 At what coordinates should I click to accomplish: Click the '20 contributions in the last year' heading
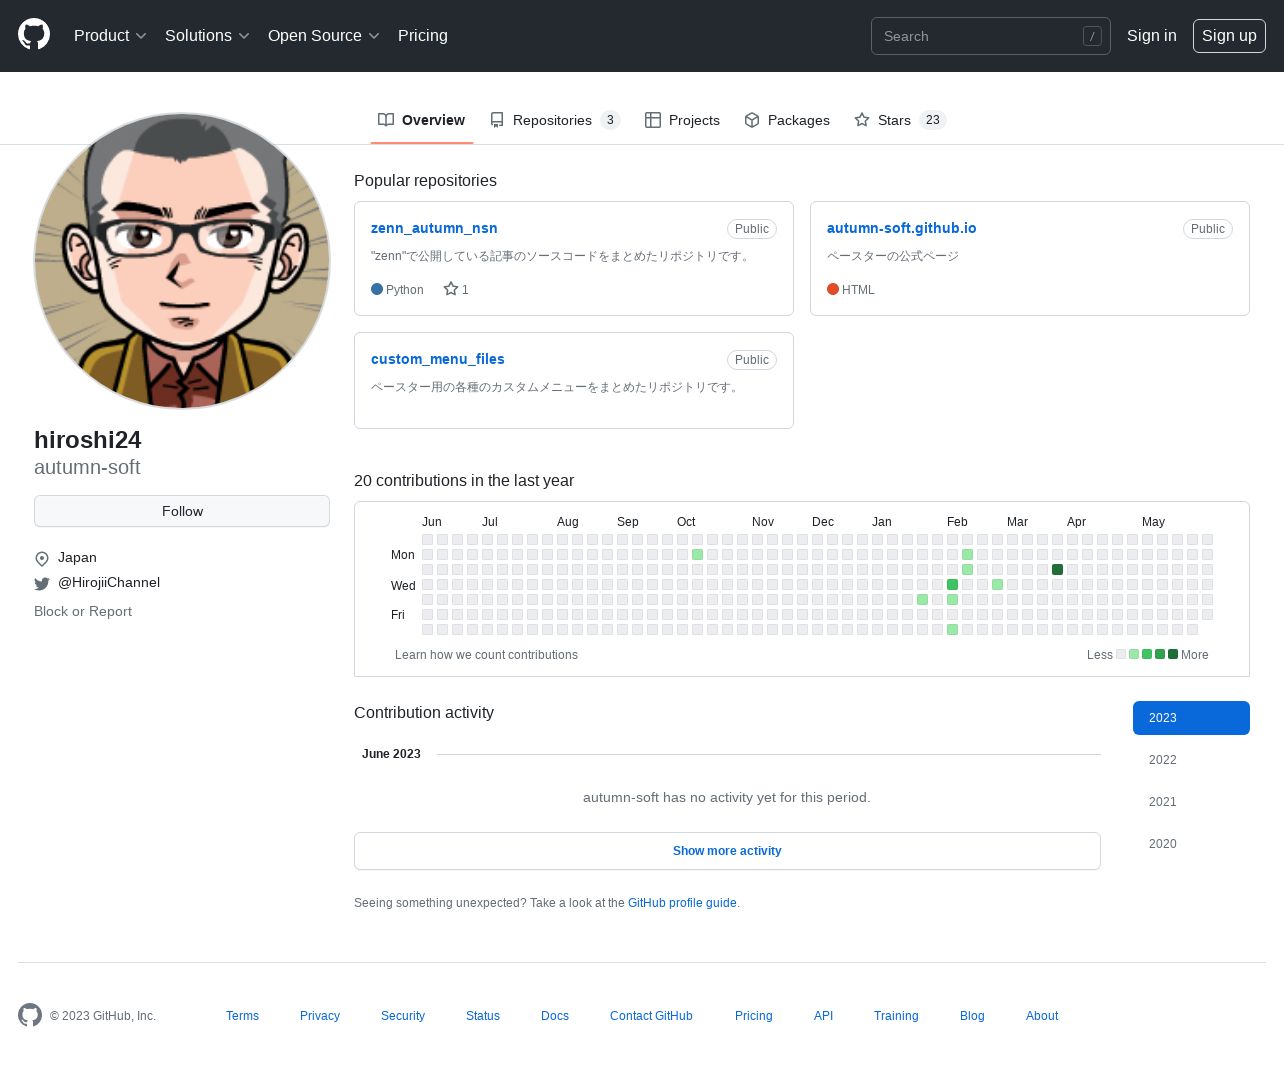[464, 481]
